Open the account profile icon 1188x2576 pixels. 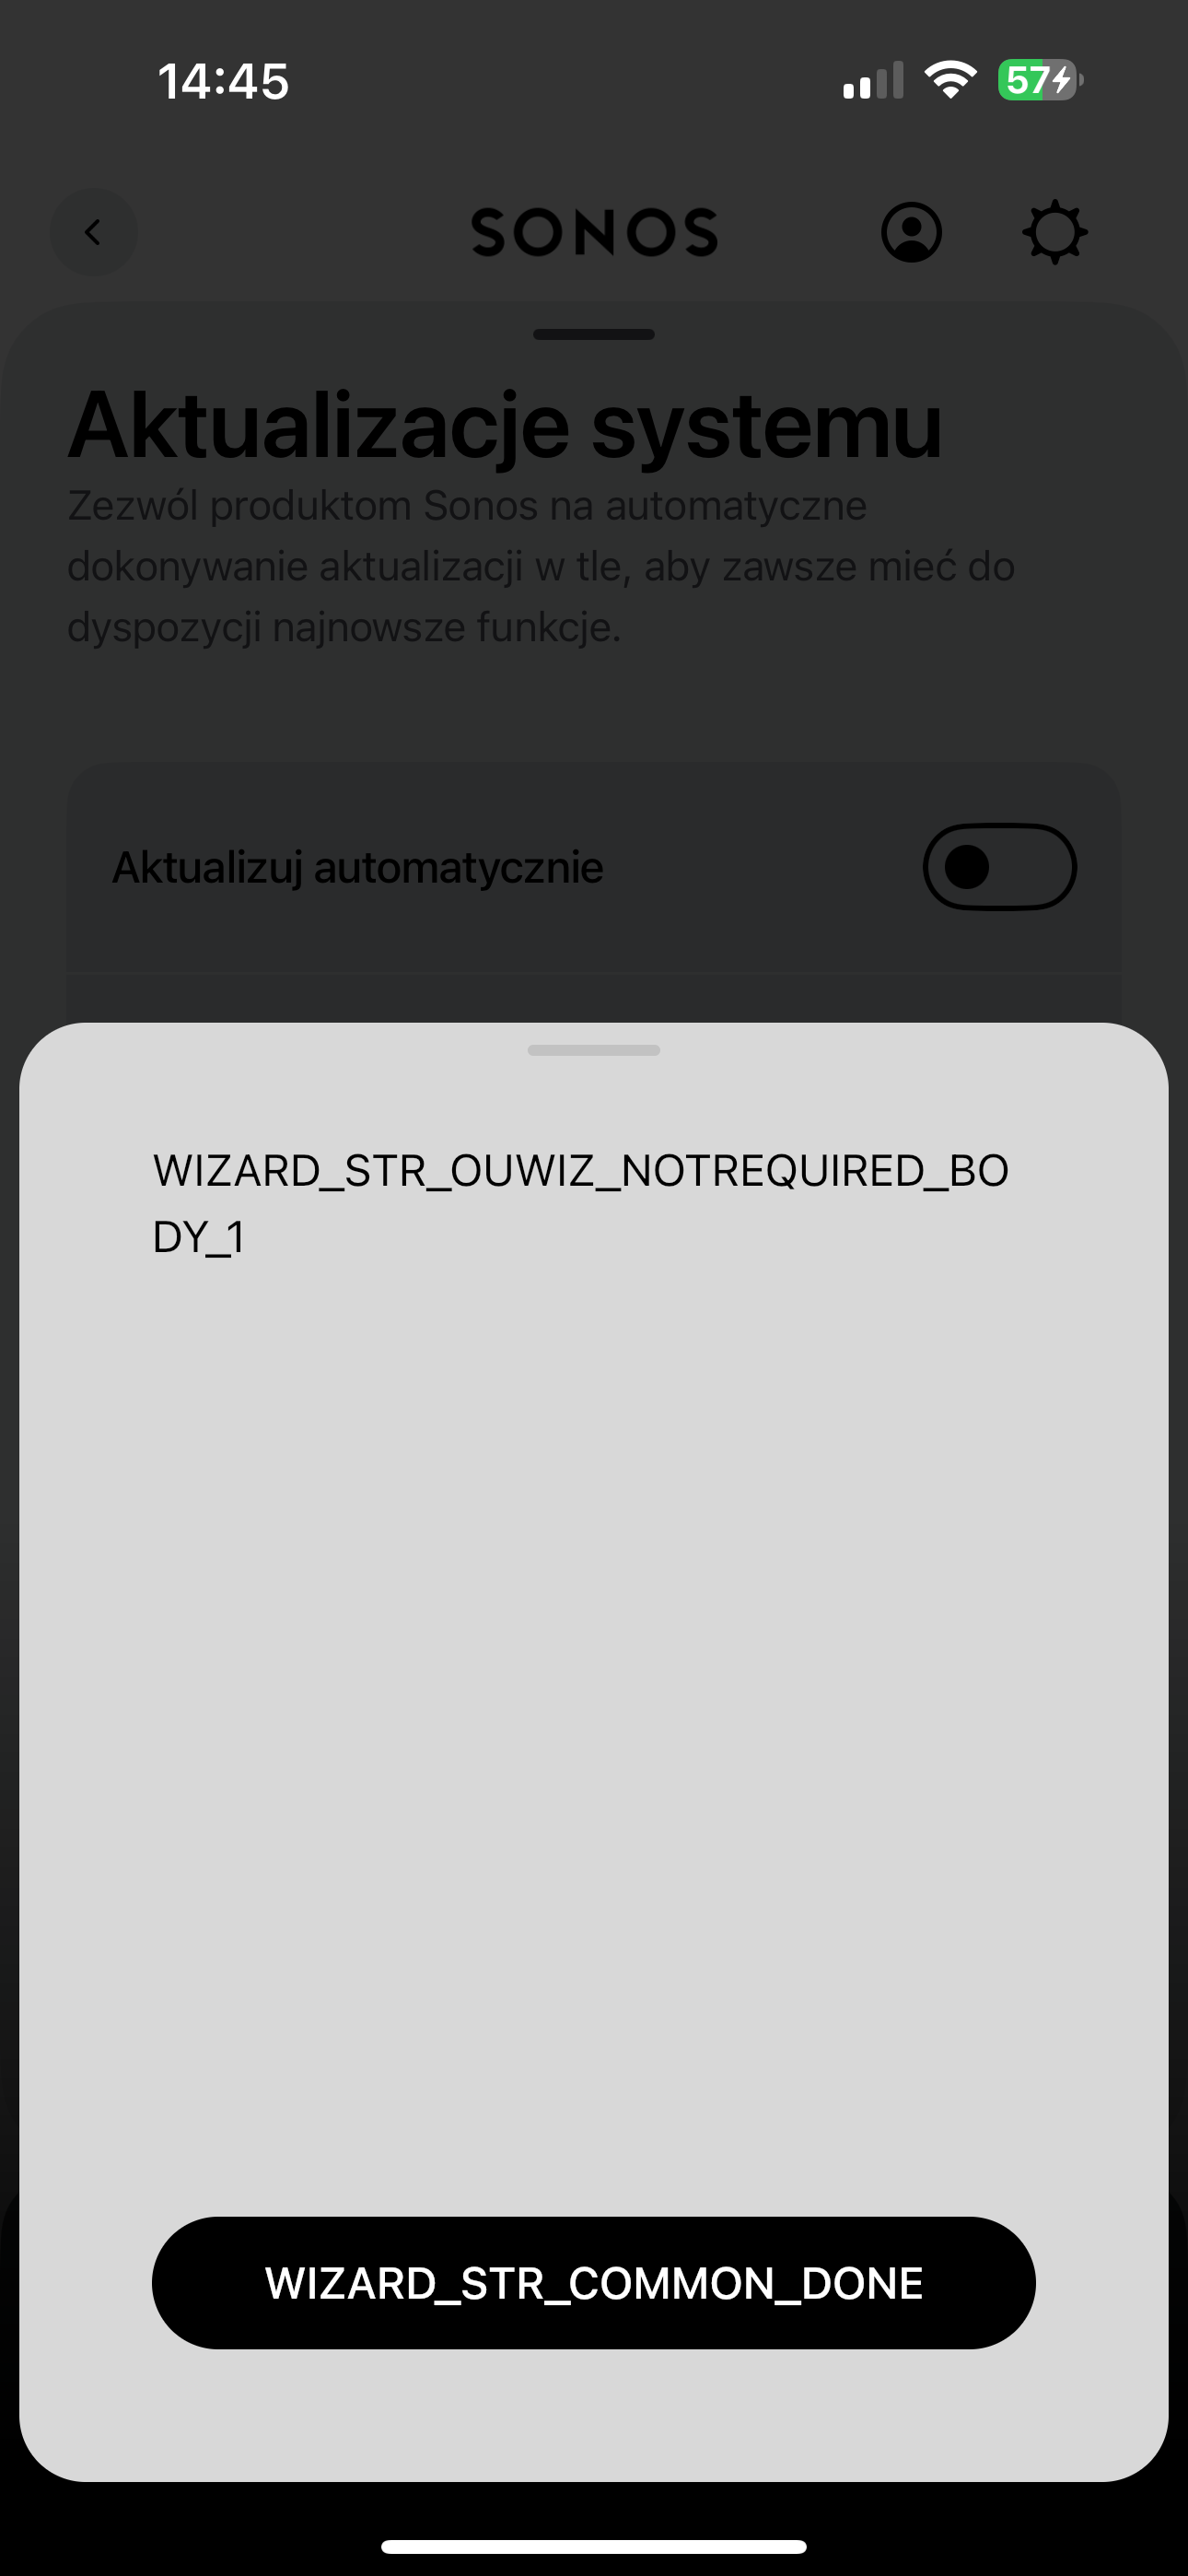coord(911,232)
